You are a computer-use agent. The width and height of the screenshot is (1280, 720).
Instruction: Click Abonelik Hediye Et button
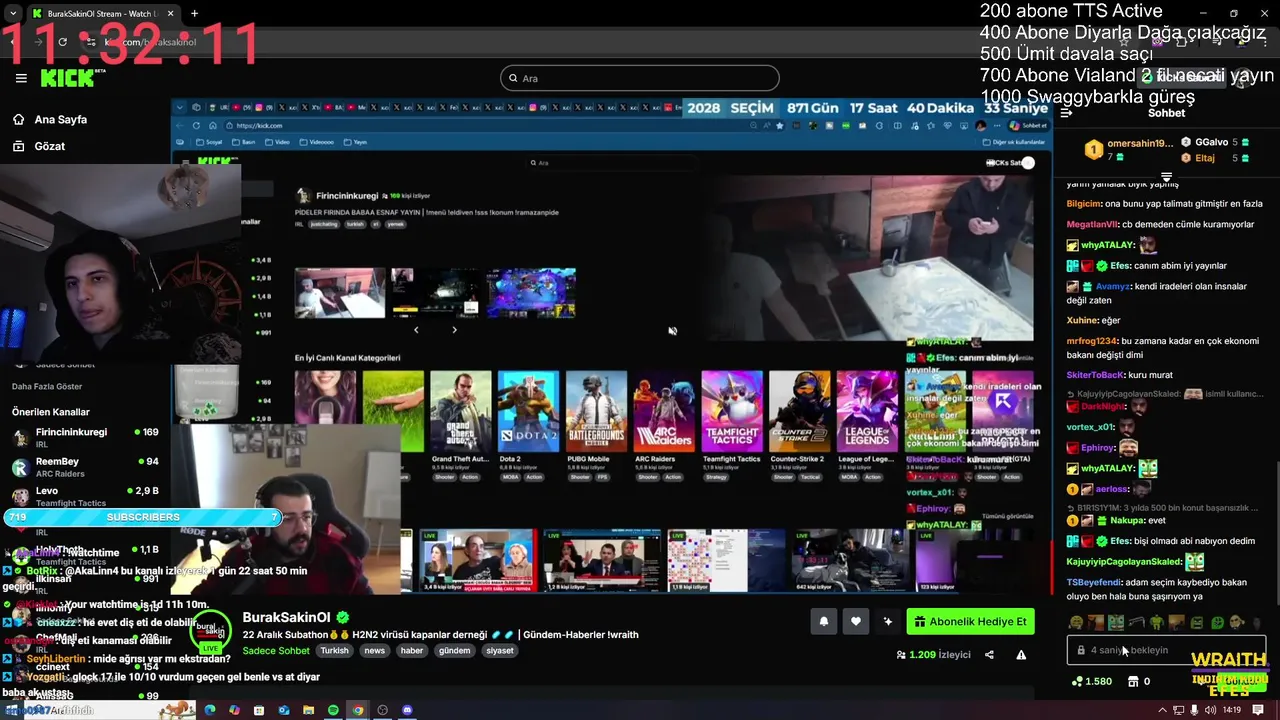pyautogui.click(x=970, y=622)
